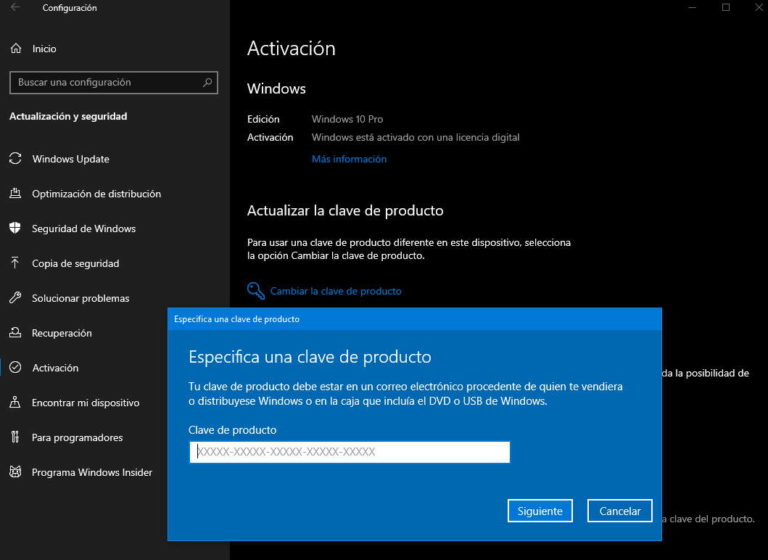Click the Seguridad de Windows shield icon
Viewport: 768px width, 560px height.
point(15,228)
